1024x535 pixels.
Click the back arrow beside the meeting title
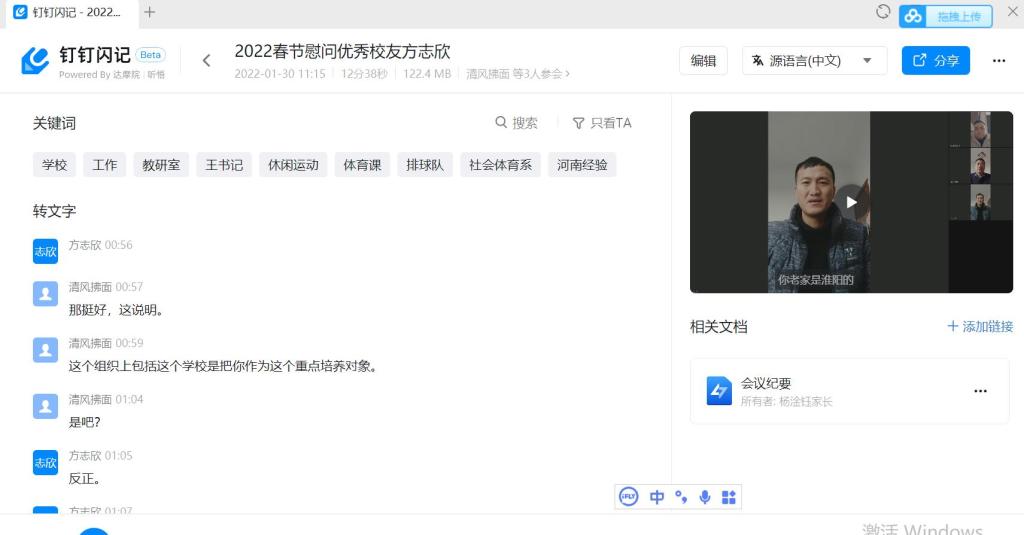pos(207,61)
